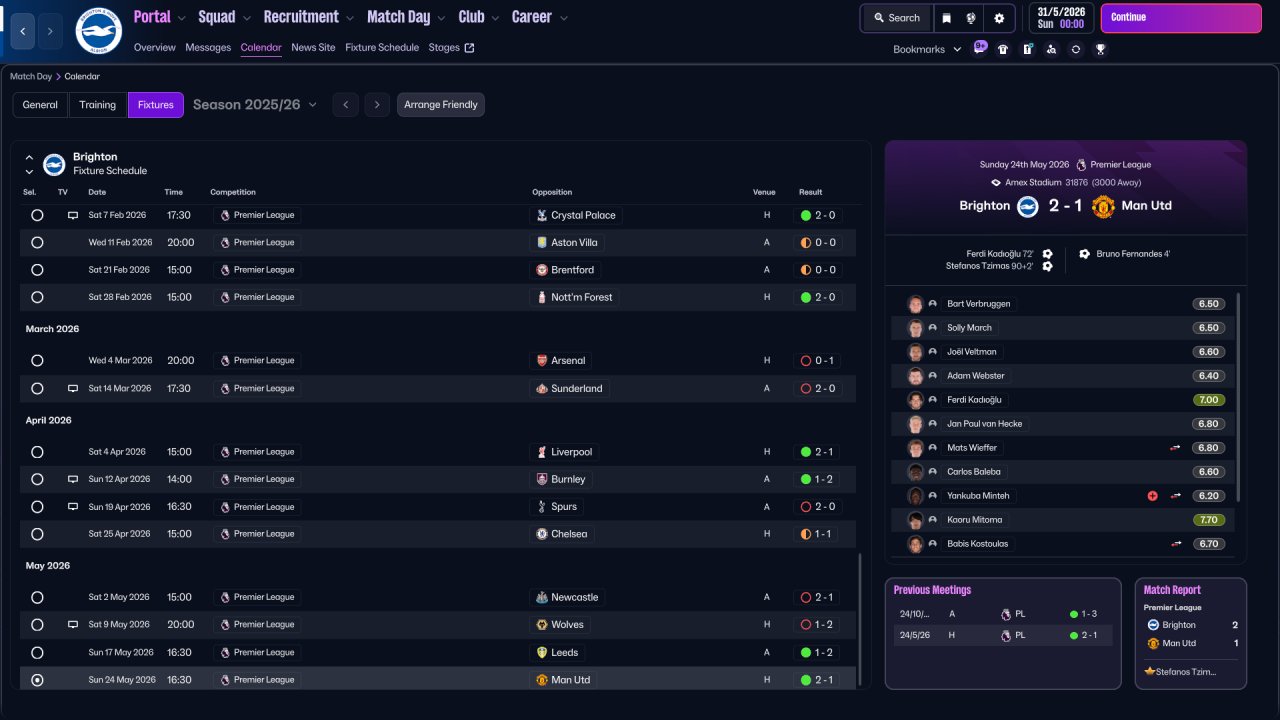This screenshot has height=720, width=1280.
Task: Open the Season 2025/26 dropdown
Action: [255, 105]
